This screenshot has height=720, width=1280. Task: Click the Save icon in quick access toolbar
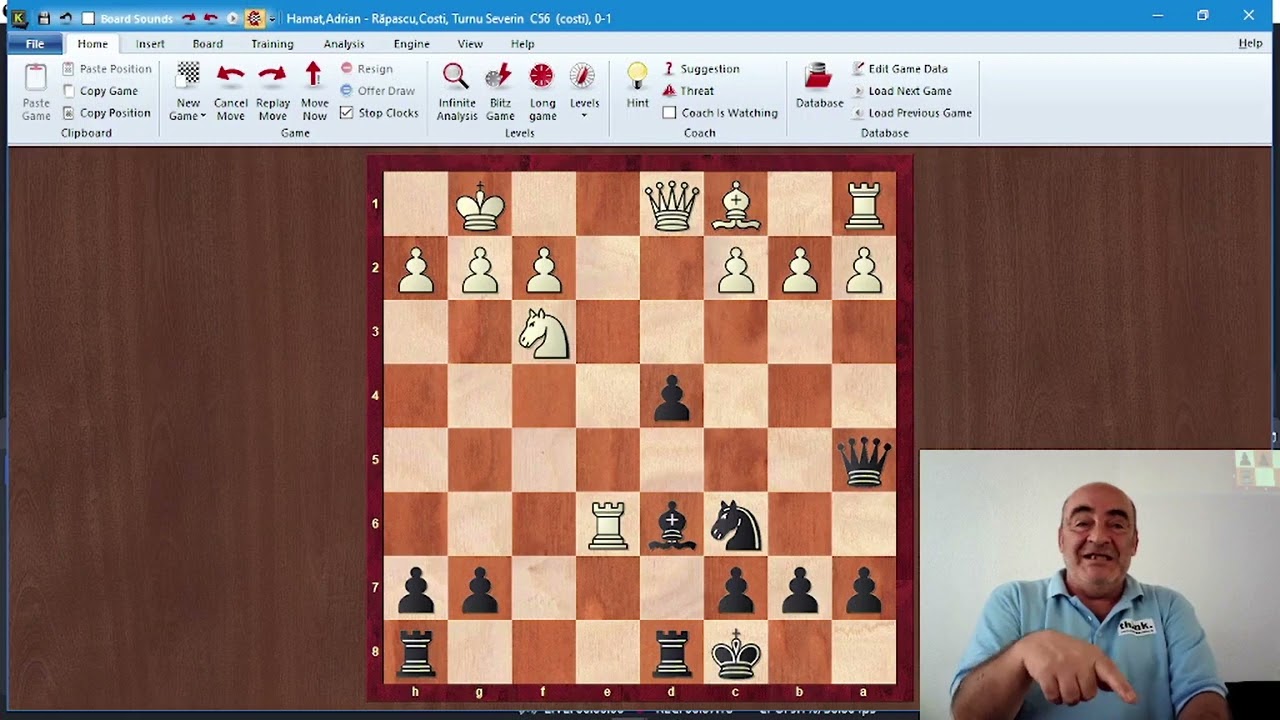point(44,18)
